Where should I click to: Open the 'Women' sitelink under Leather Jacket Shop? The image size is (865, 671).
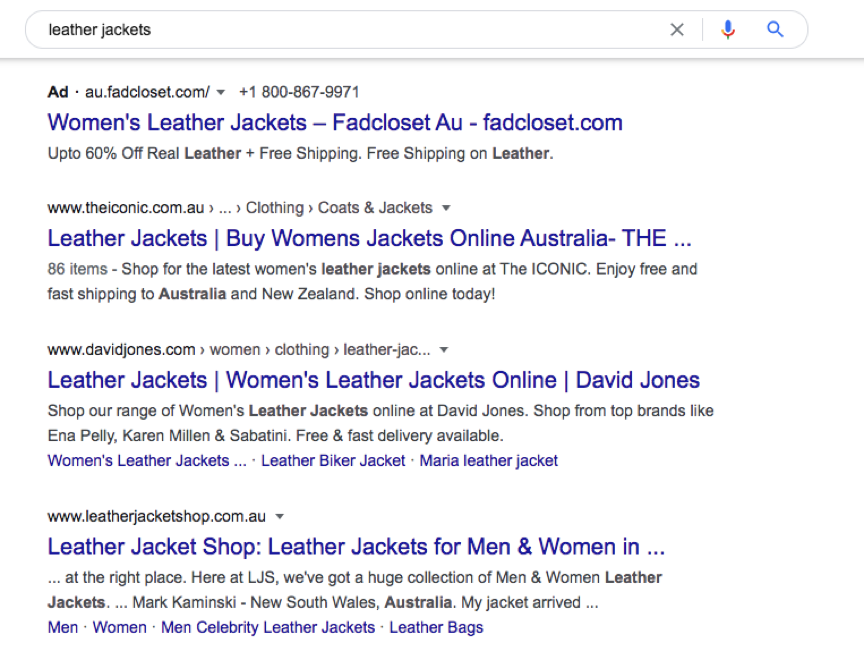(120, 627)
